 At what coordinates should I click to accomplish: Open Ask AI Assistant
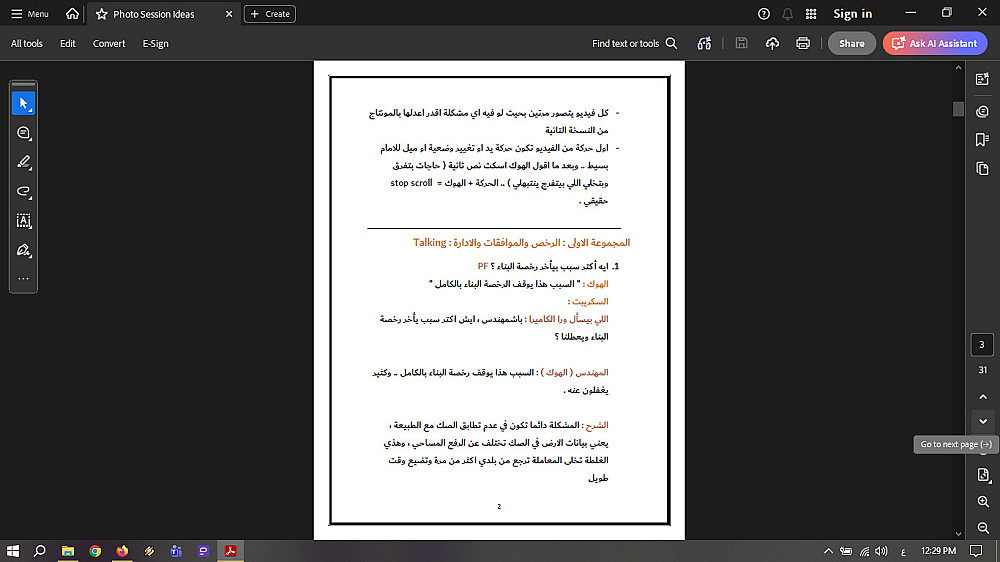pyautogui.click(x=935, y=43)
